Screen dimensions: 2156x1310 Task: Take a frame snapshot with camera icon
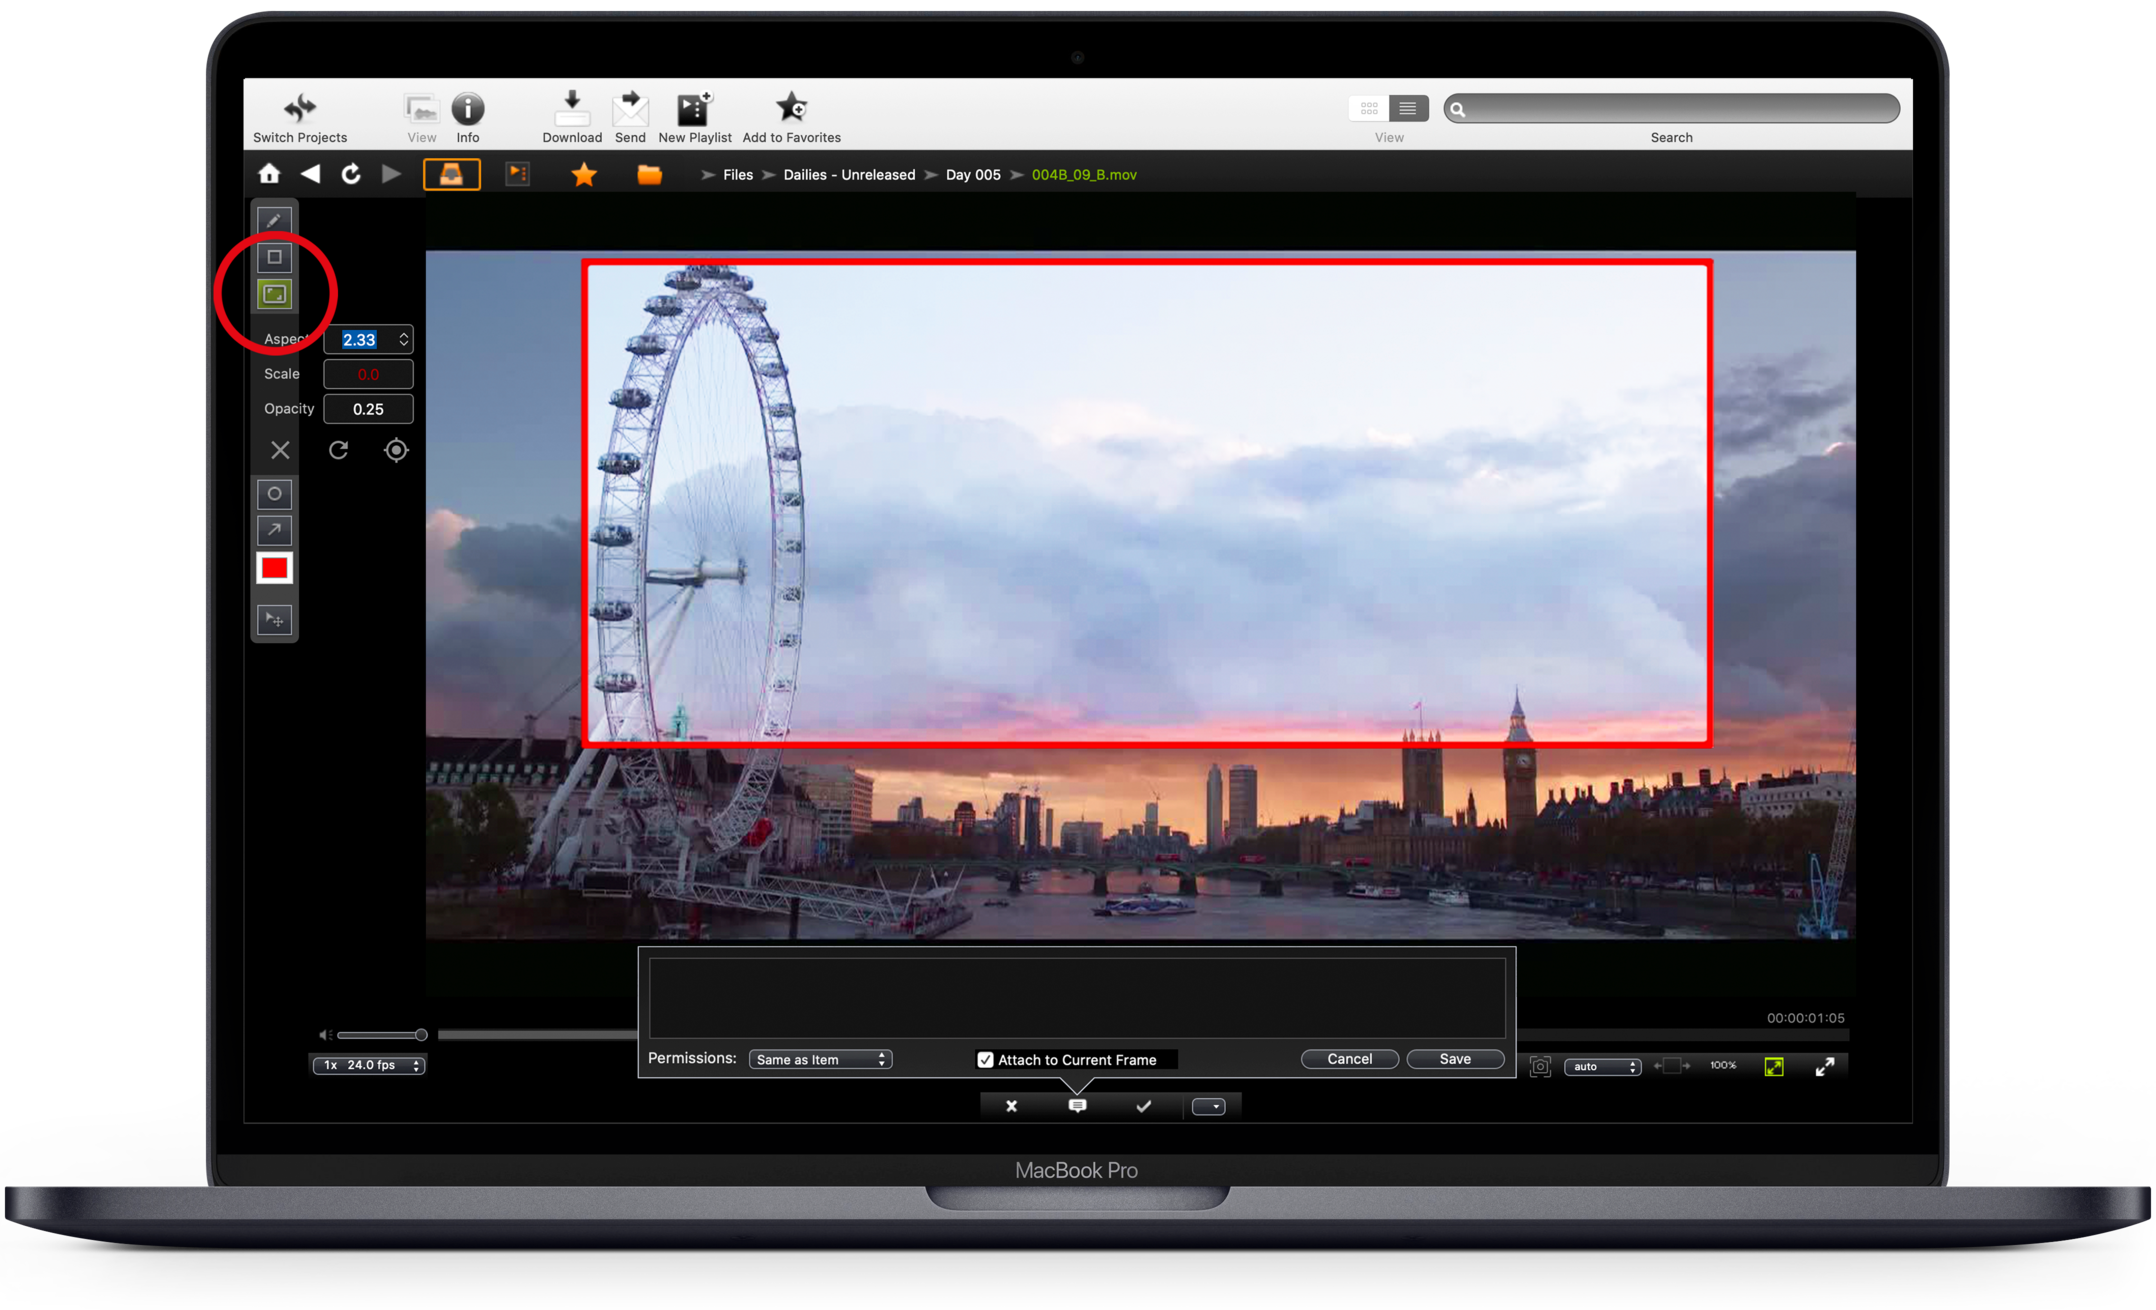[1540, 1066]
